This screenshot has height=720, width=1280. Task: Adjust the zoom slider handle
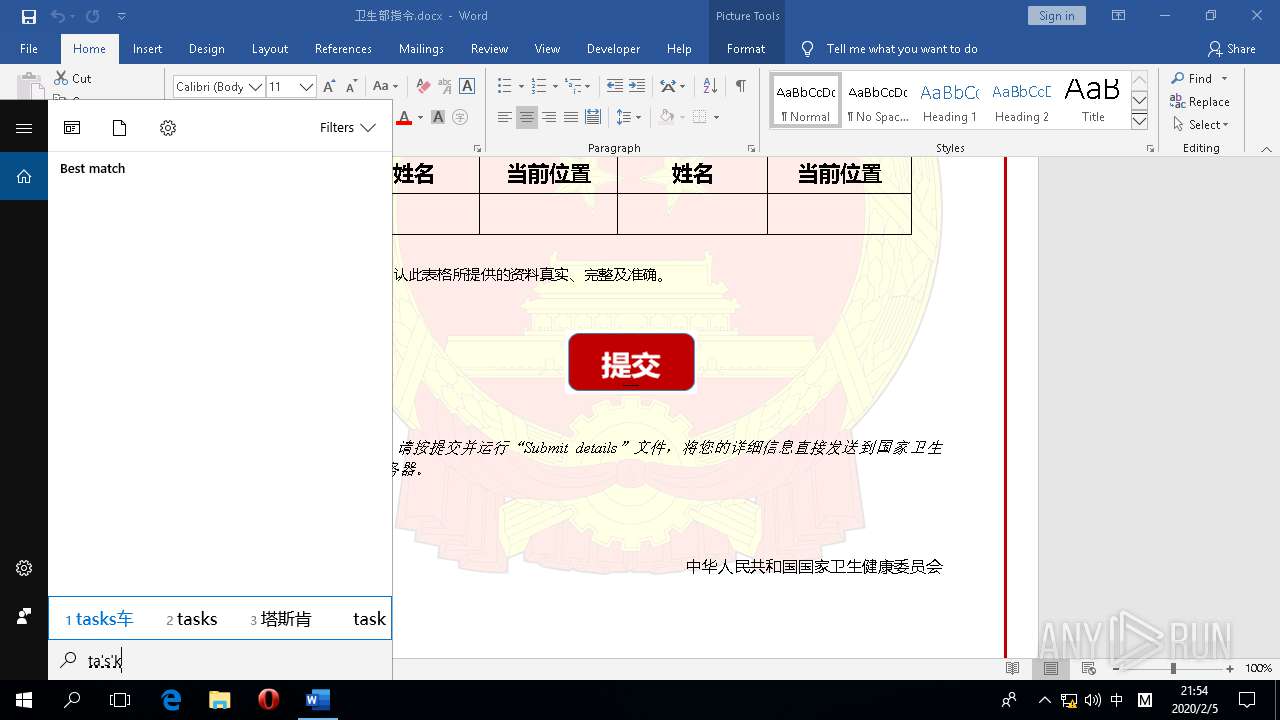[1173, 668]
